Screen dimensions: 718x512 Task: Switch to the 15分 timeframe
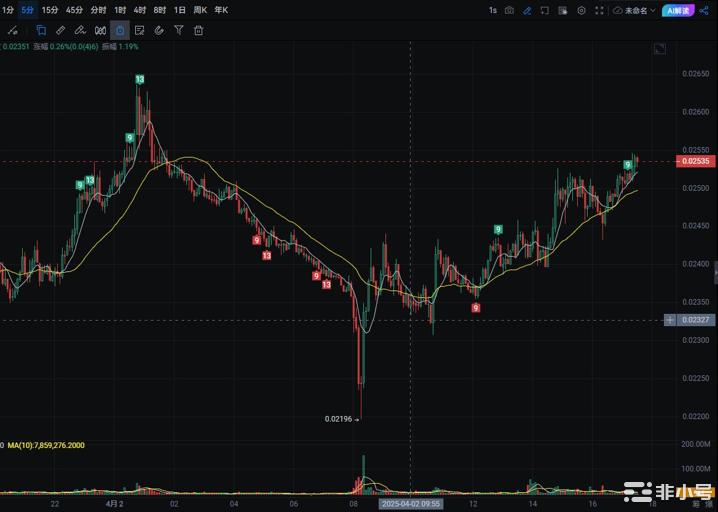coord(50,10)
